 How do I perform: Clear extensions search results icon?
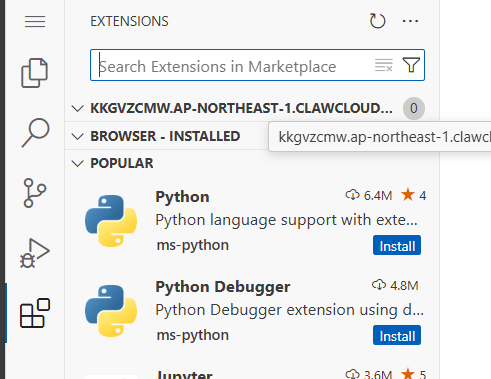click(383, 65)
